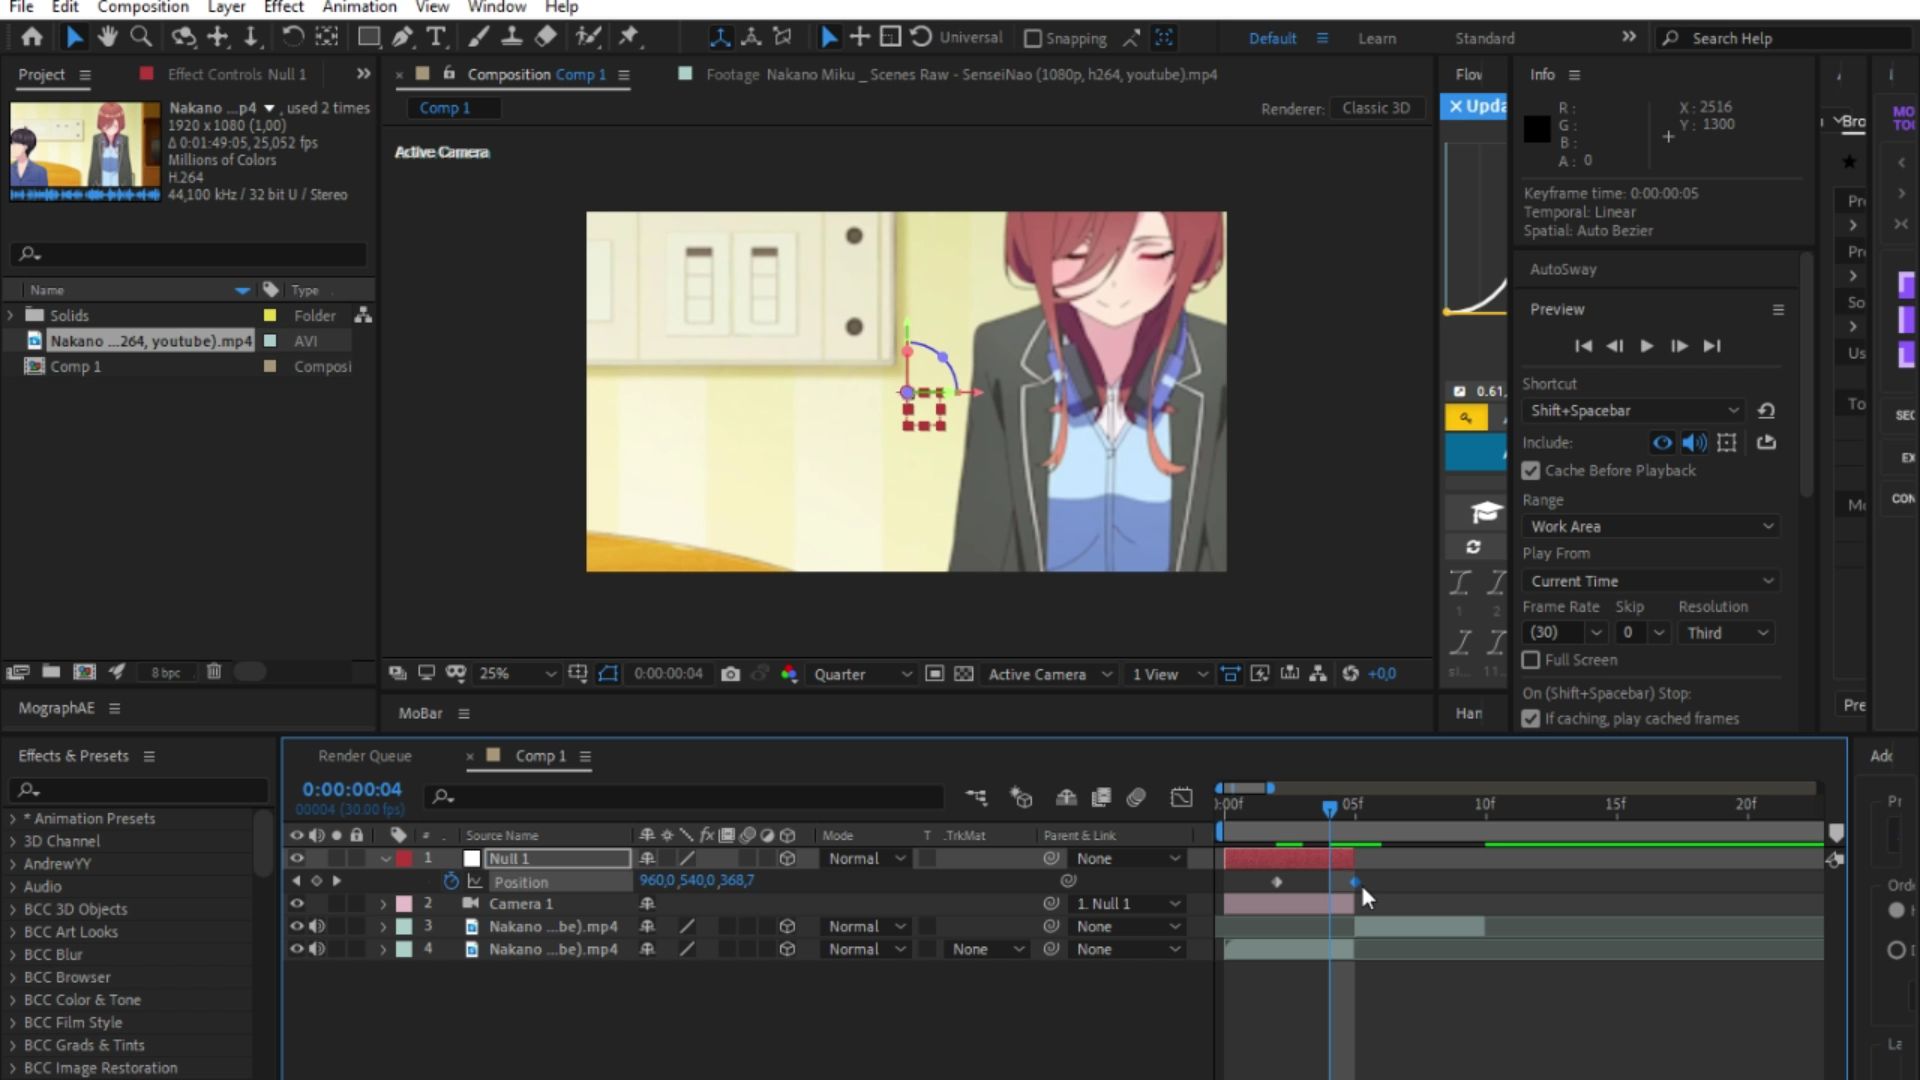Select the Zoom tool in the toolbar
This screenshot has height=1080, width=1920.
(x=141, y=38)
